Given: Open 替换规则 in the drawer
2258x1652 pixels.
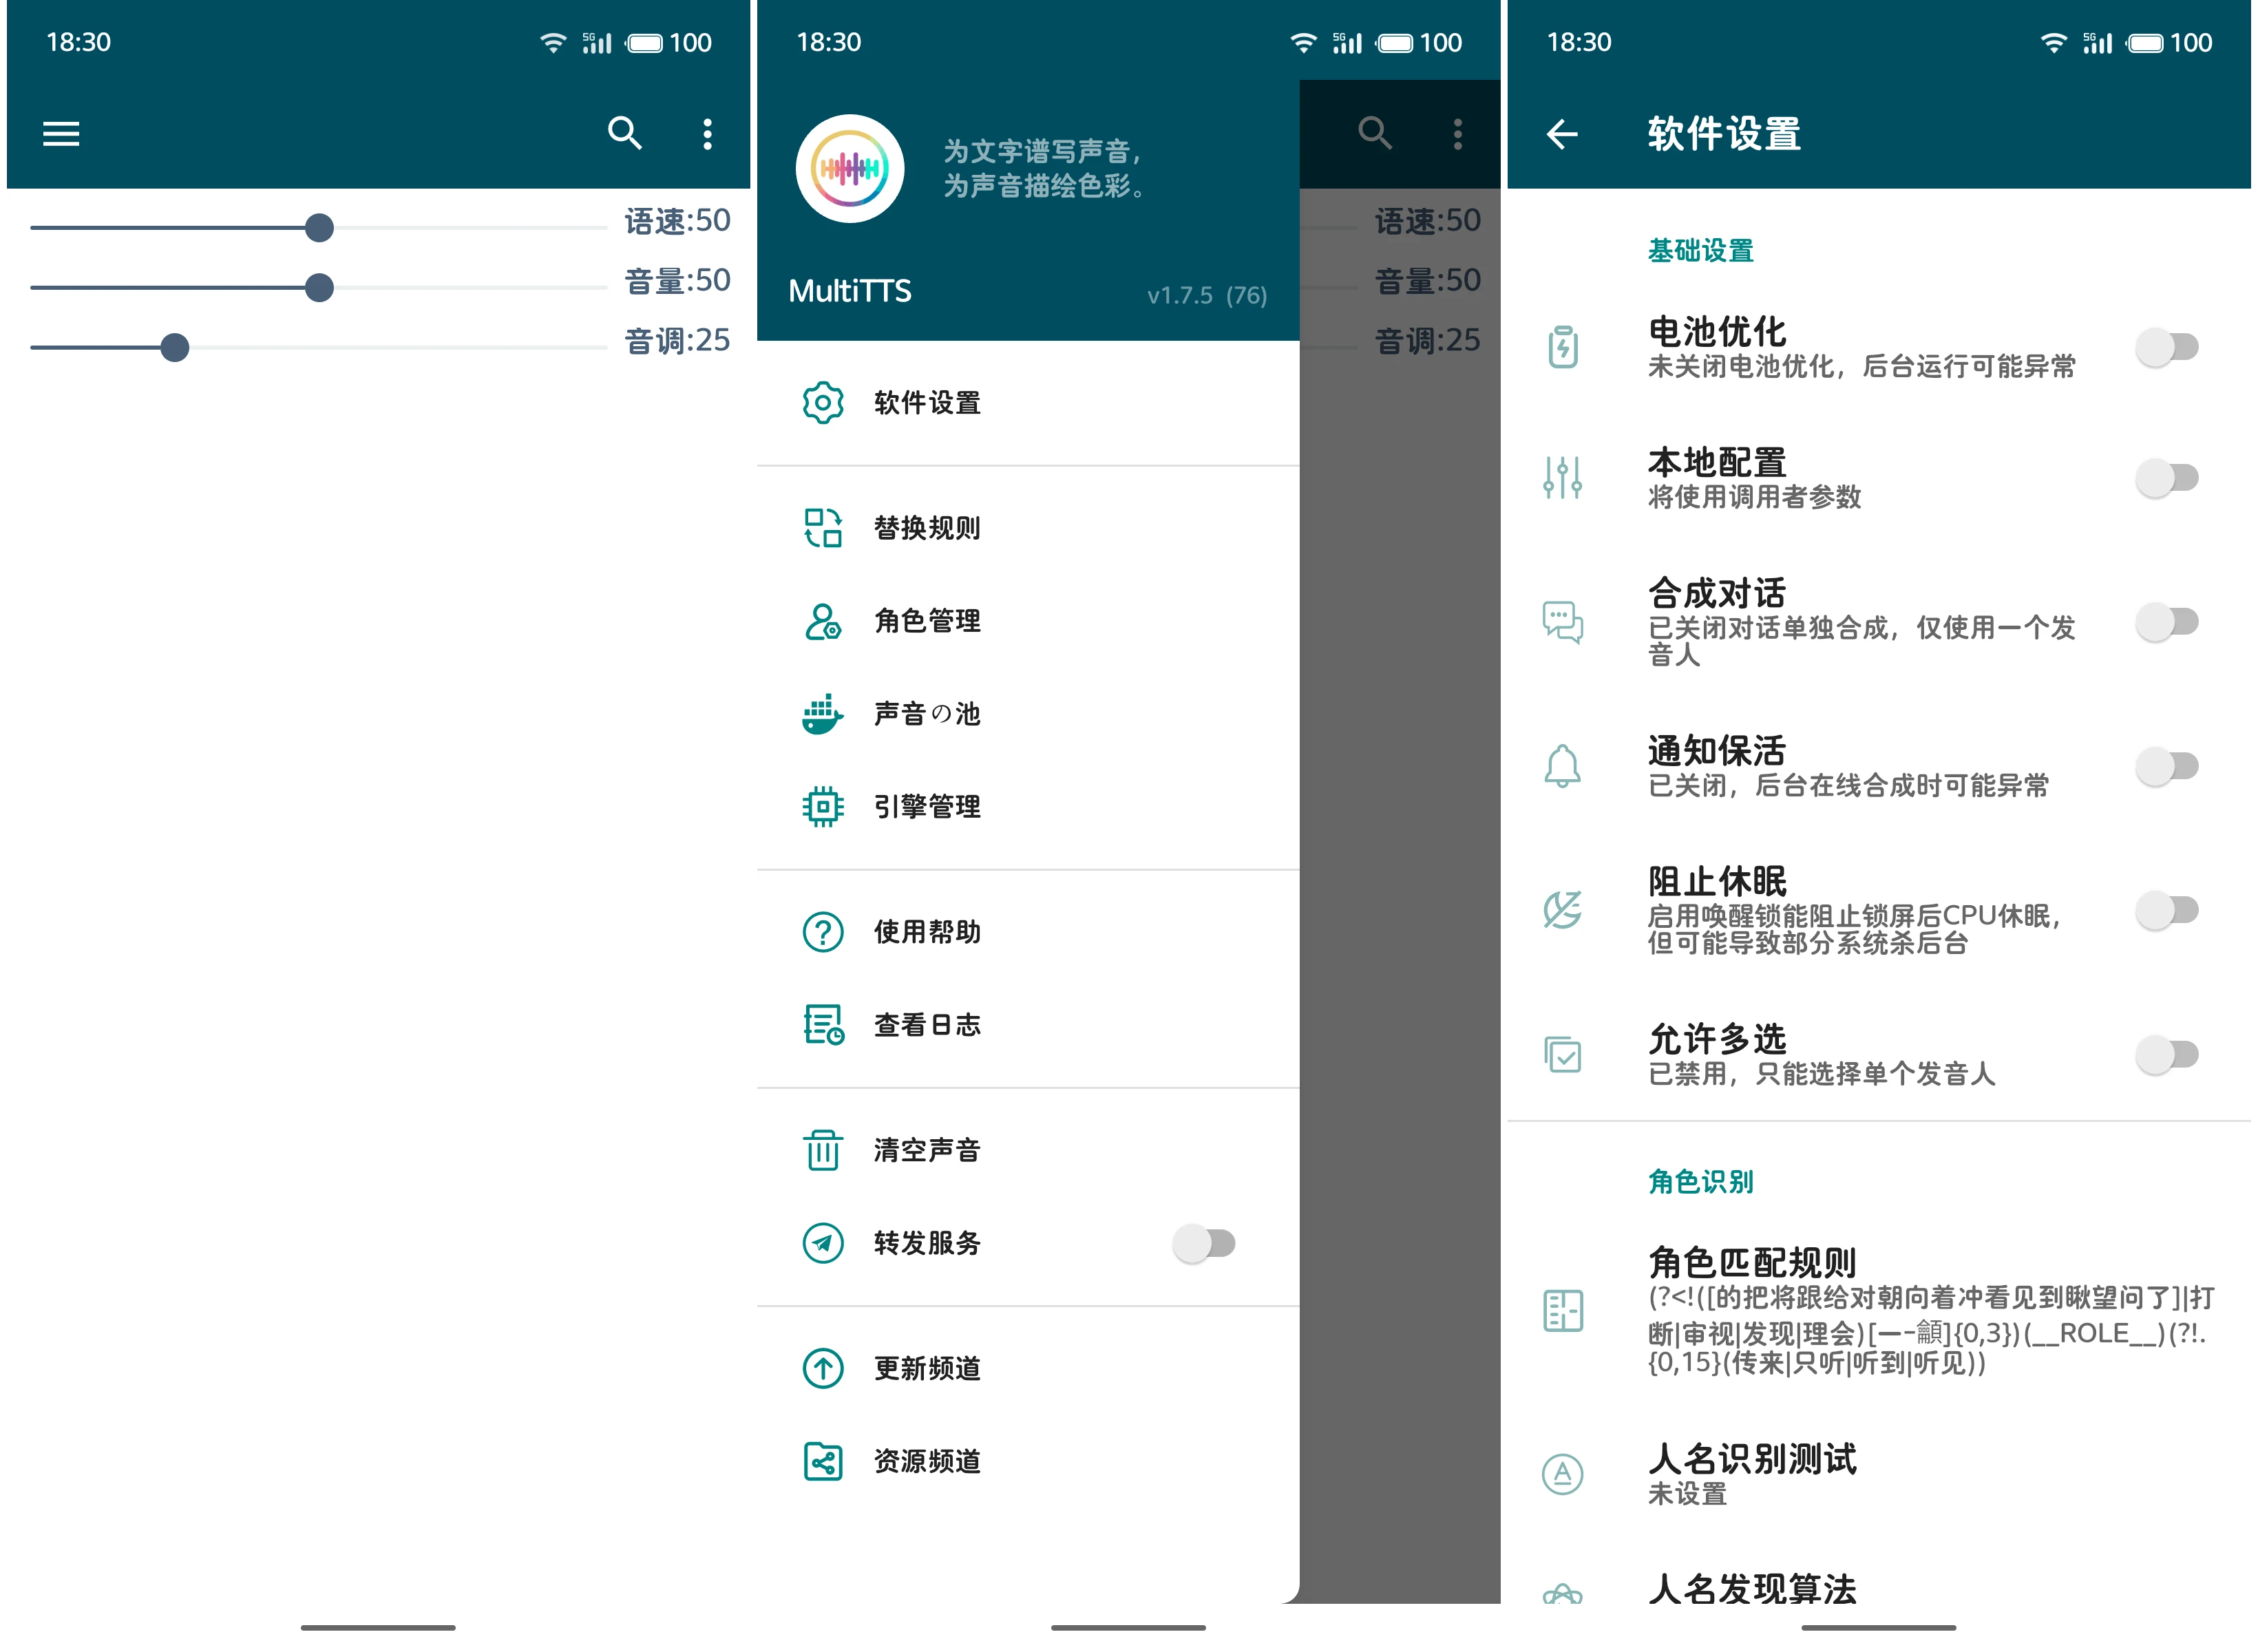Looking at the screenshot, I should tap(1028, 528).
